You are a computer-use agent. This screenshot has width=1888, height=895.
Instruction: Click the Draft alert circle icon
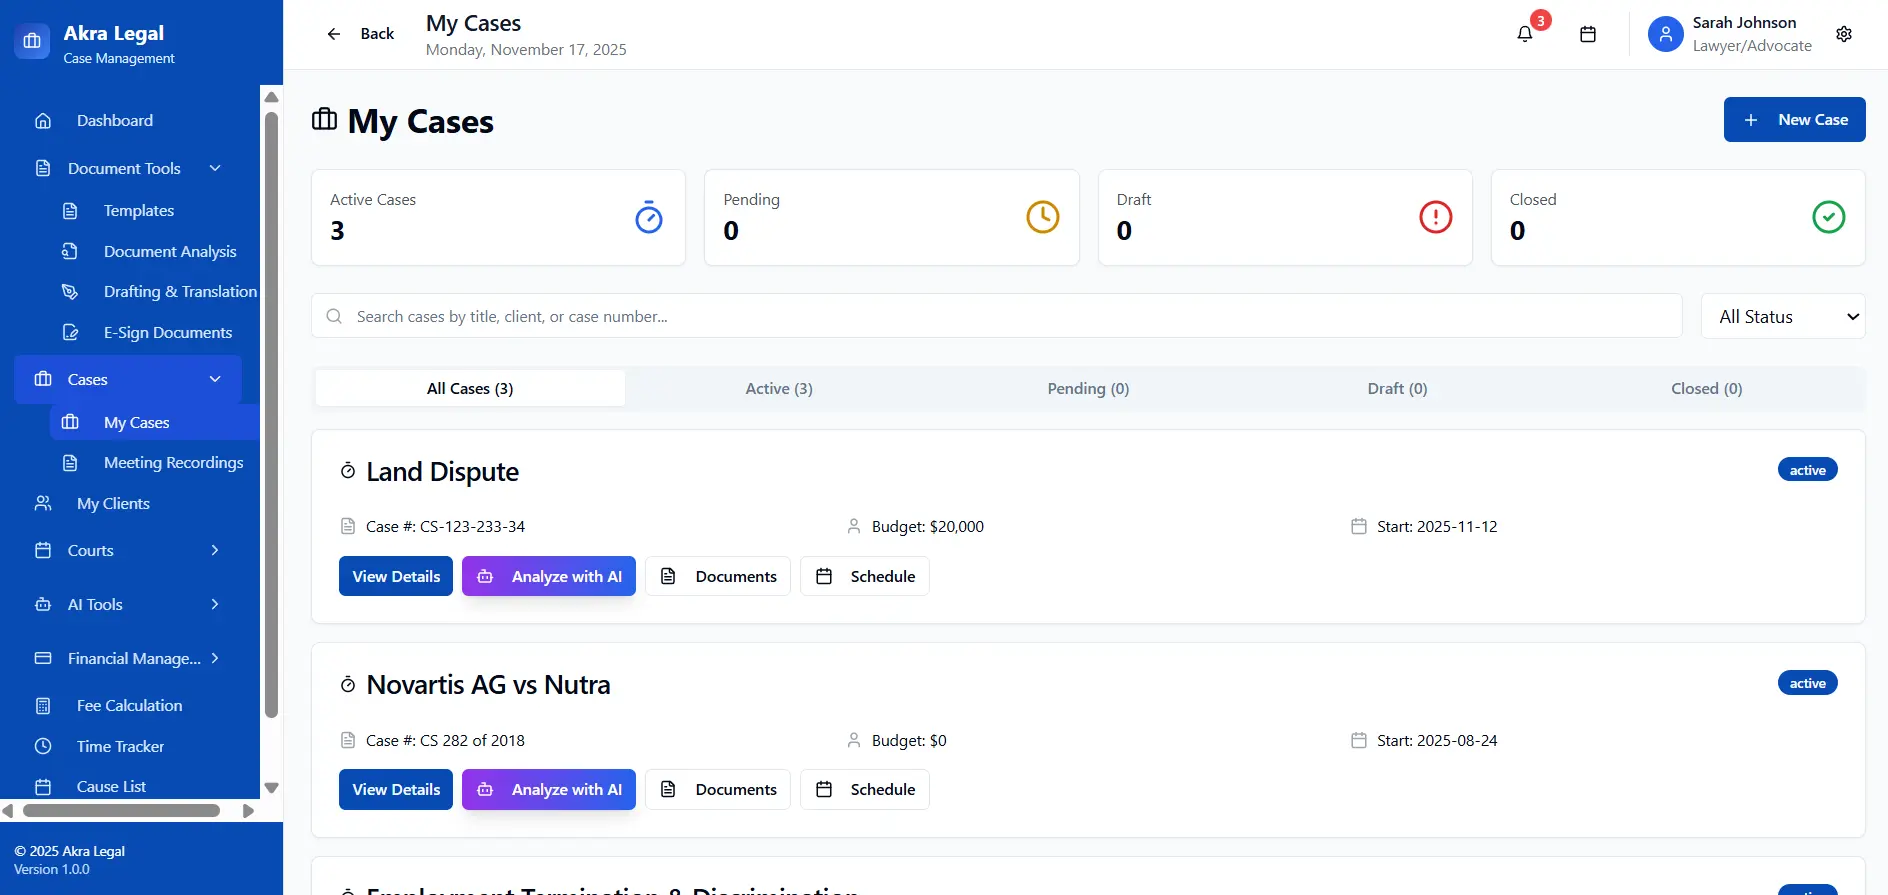point(1435,217)
